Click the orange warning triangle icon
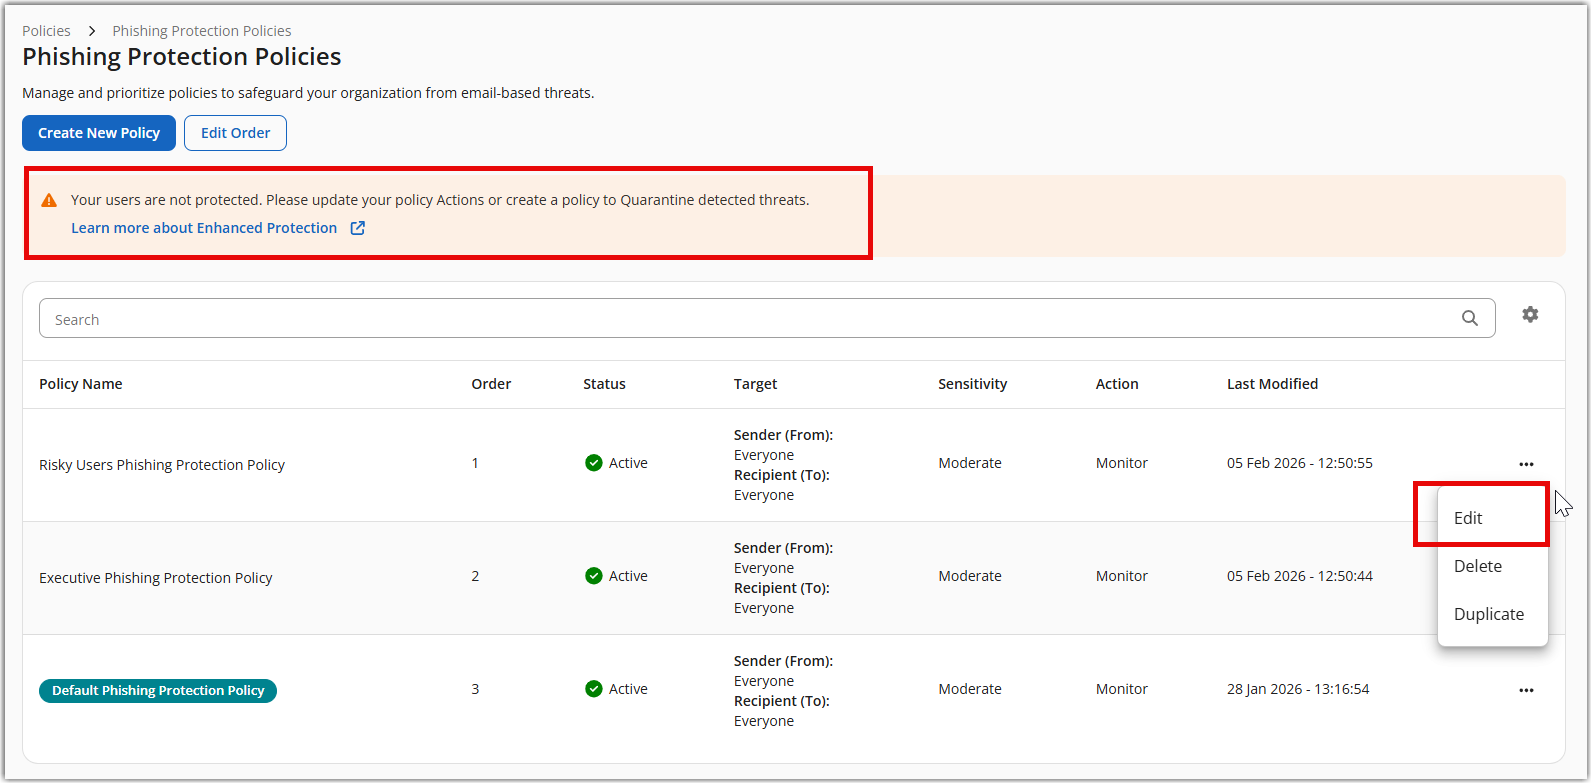Viewport: 1592px width, 784px height. pyautogui.click(x=49, y=200)
